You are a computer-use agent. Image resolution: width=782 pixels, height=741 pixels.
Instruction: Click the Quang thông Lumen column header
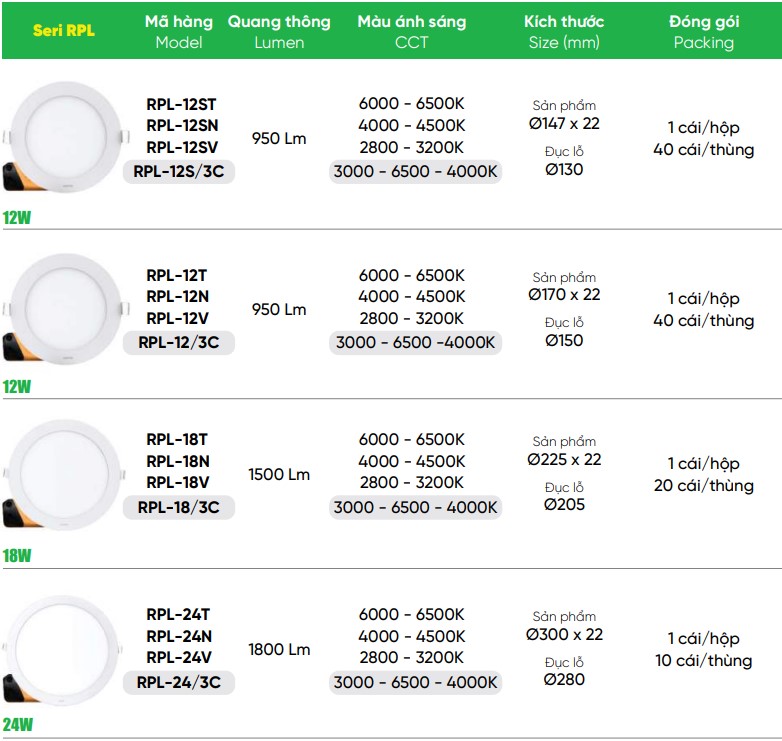(x=279, y=31)
